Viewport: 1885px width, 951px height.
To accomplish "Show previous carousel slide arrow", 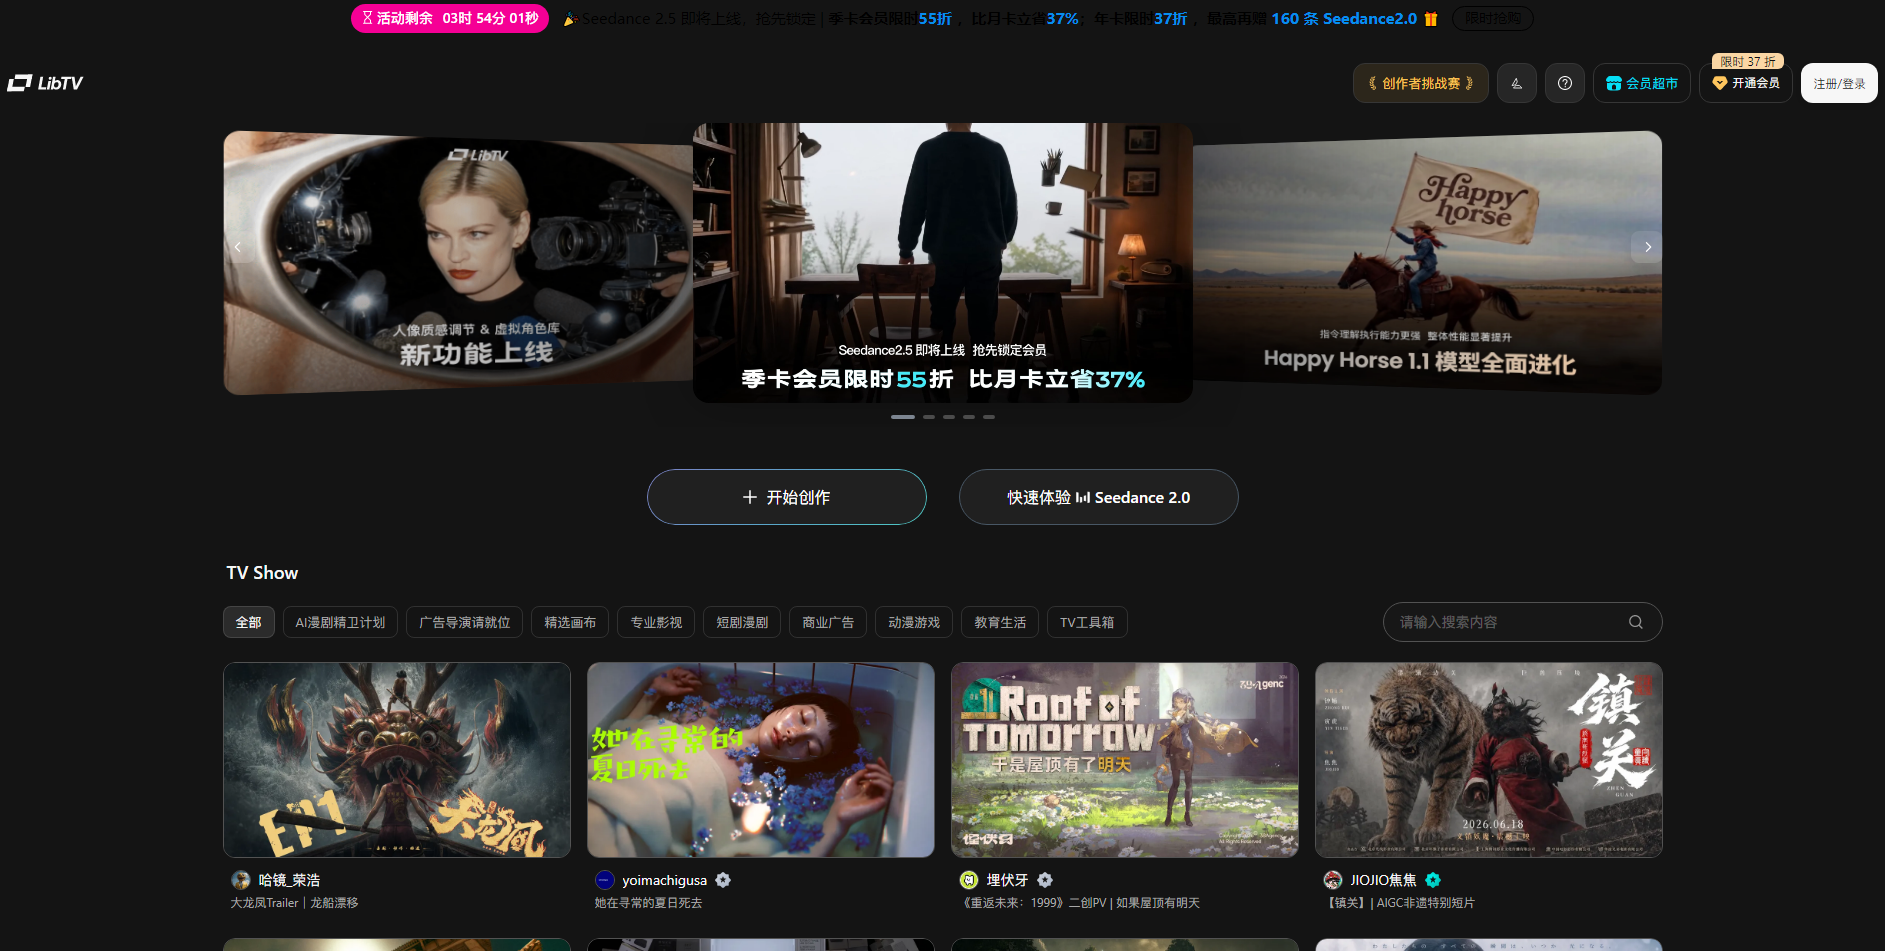I will (x=238, y=246).
